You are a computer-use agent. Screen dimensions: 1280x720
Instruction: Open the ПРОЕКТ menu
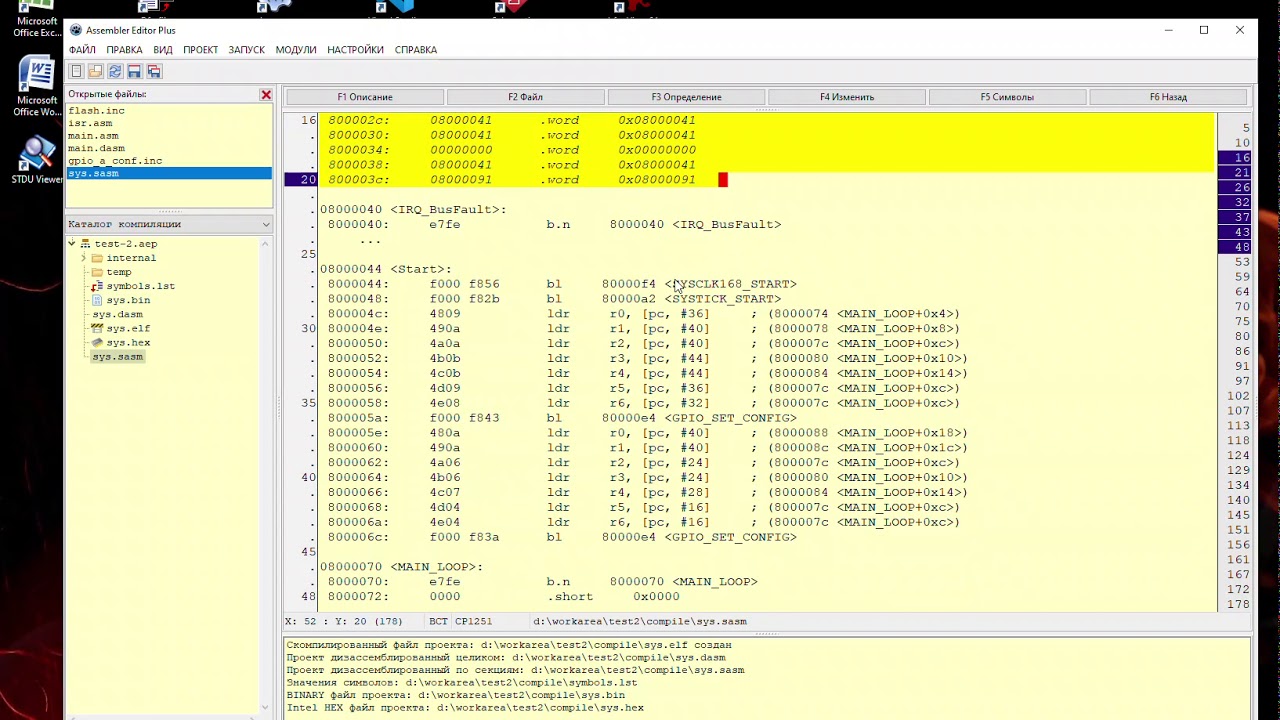click(x=200, y=50)
